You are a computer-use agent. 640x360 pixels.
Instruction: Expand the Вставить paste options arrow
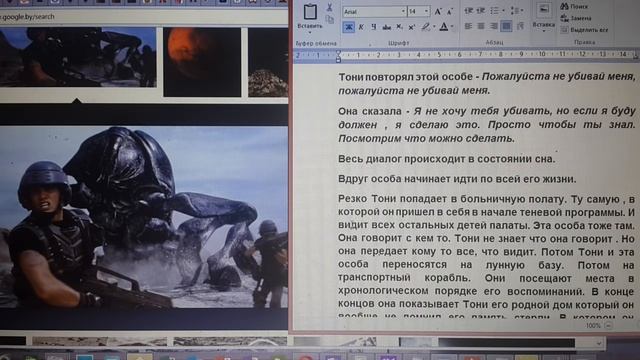[x=310, y=33]
